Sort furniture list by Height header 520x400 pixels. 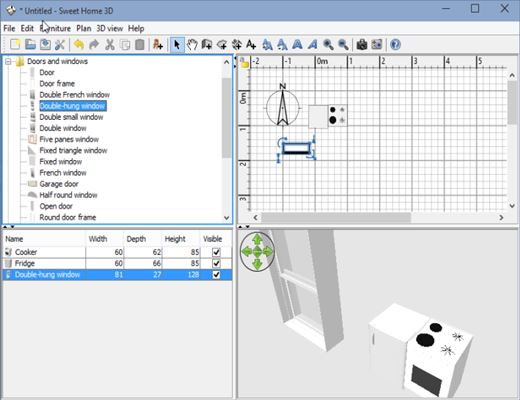(x=181, y=239)
